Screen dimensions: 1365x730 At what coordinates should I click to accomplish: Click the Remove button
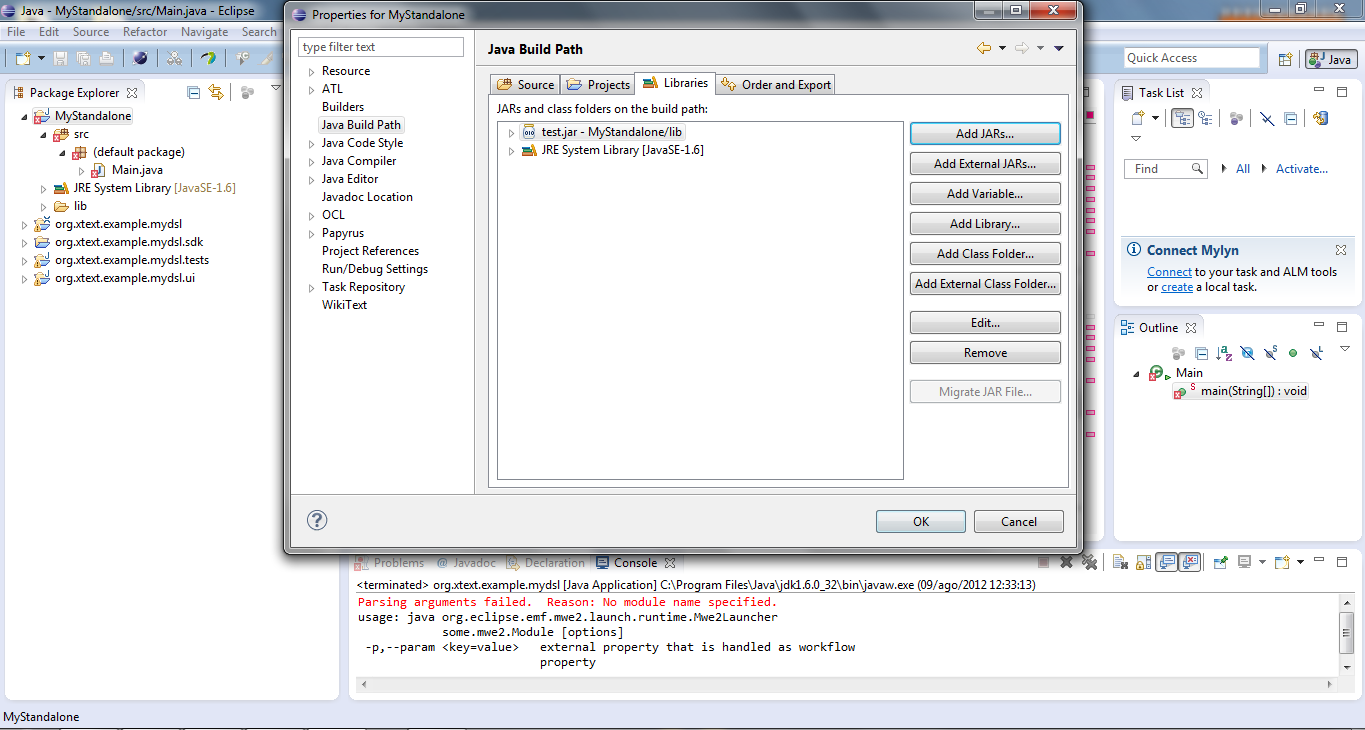coord(985,353)
